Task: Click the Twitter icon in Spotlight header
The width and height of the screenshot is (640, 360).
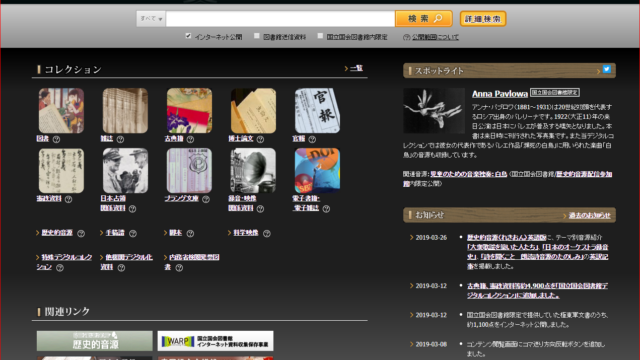Action: pyautogui.click(x=607, y=69)
